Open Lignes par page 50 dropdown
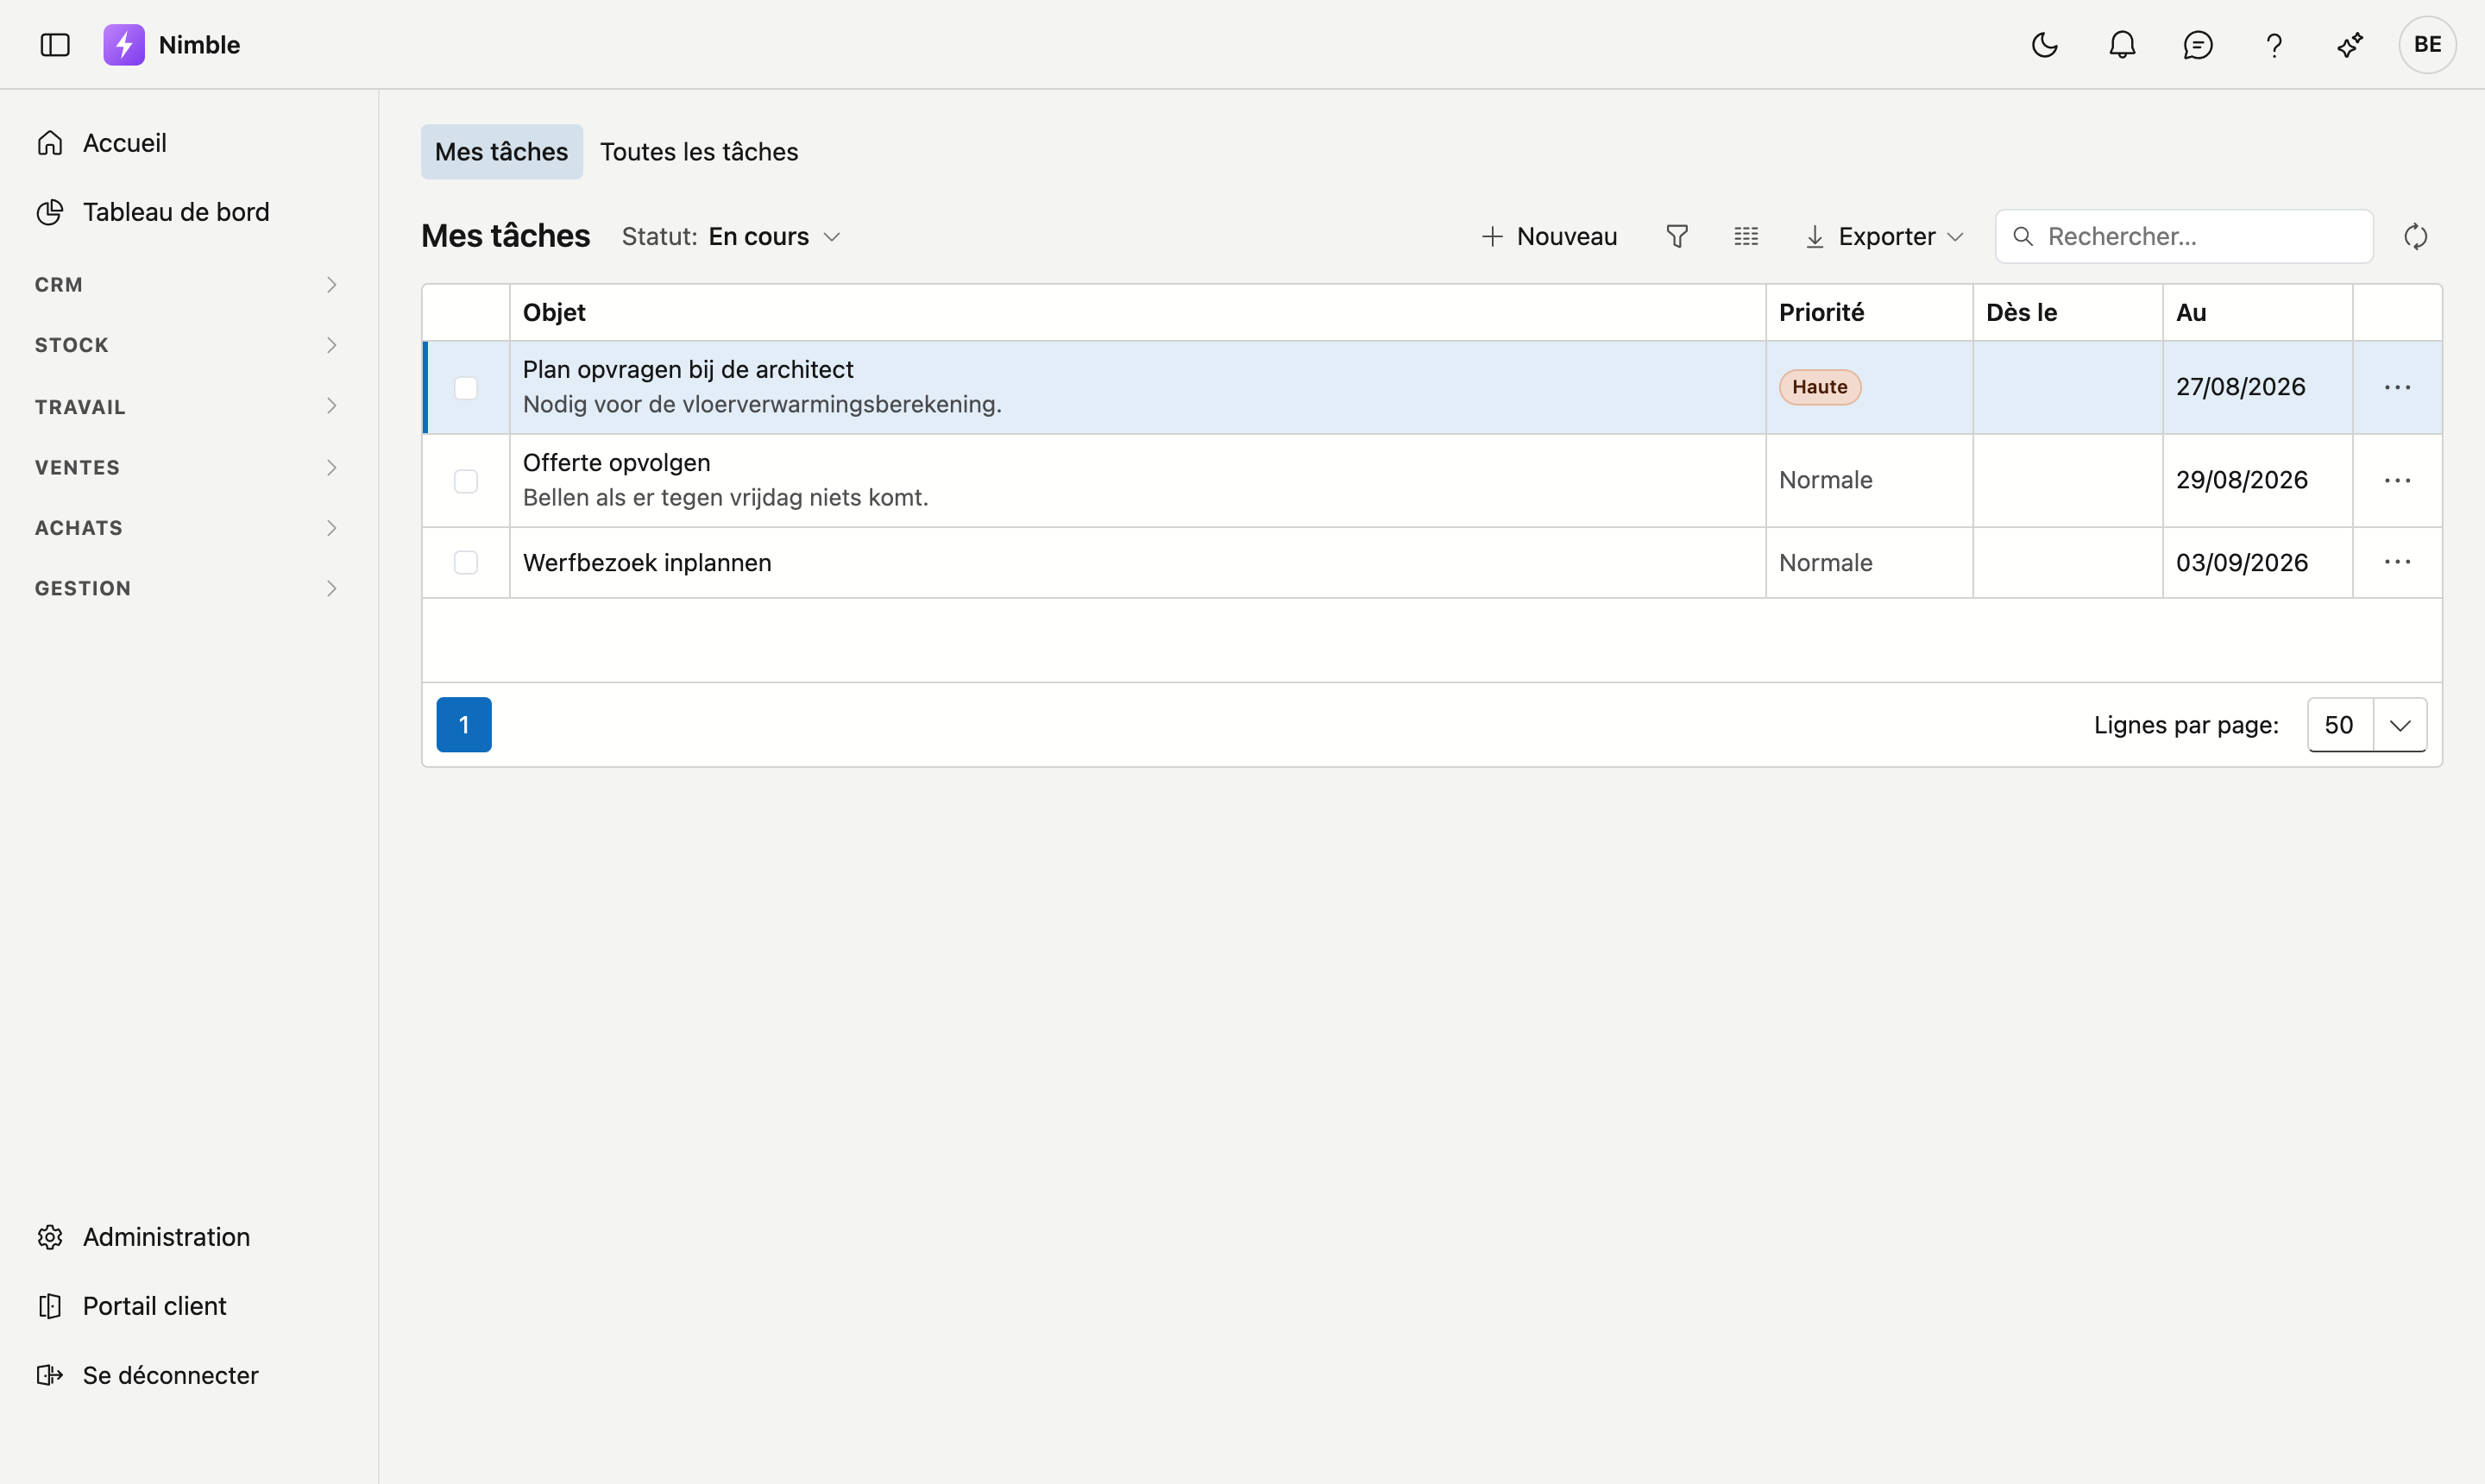Viewport: 2485px width, 1484px height. 2367,725
